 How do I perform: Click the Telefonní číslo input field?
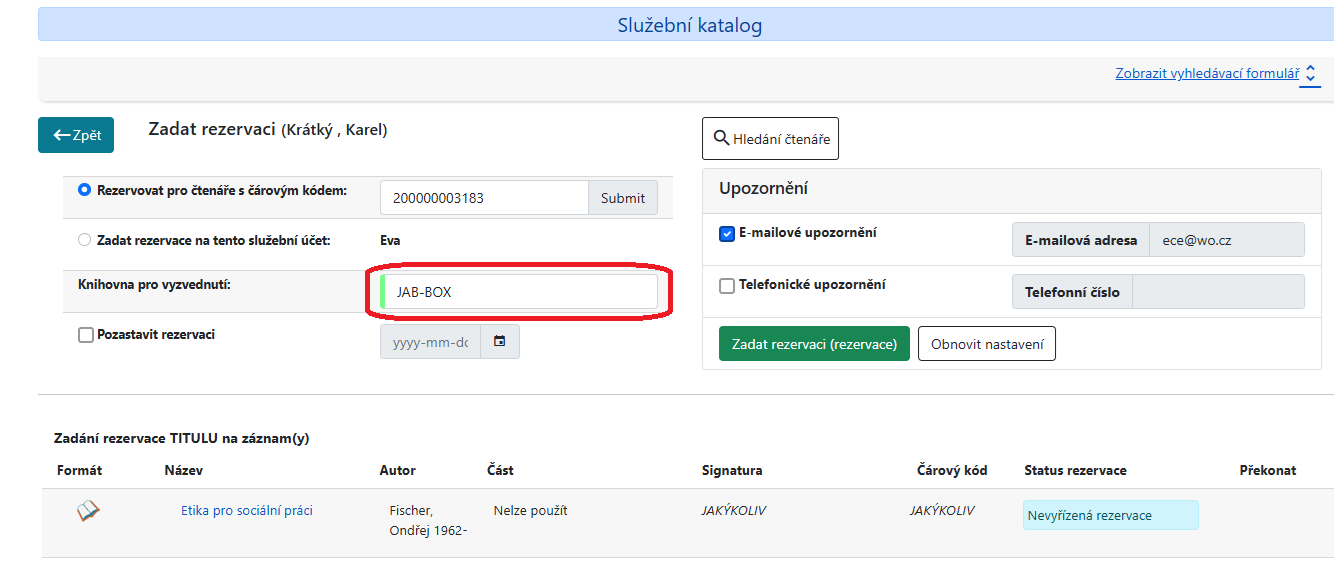tap(1218, 292)
